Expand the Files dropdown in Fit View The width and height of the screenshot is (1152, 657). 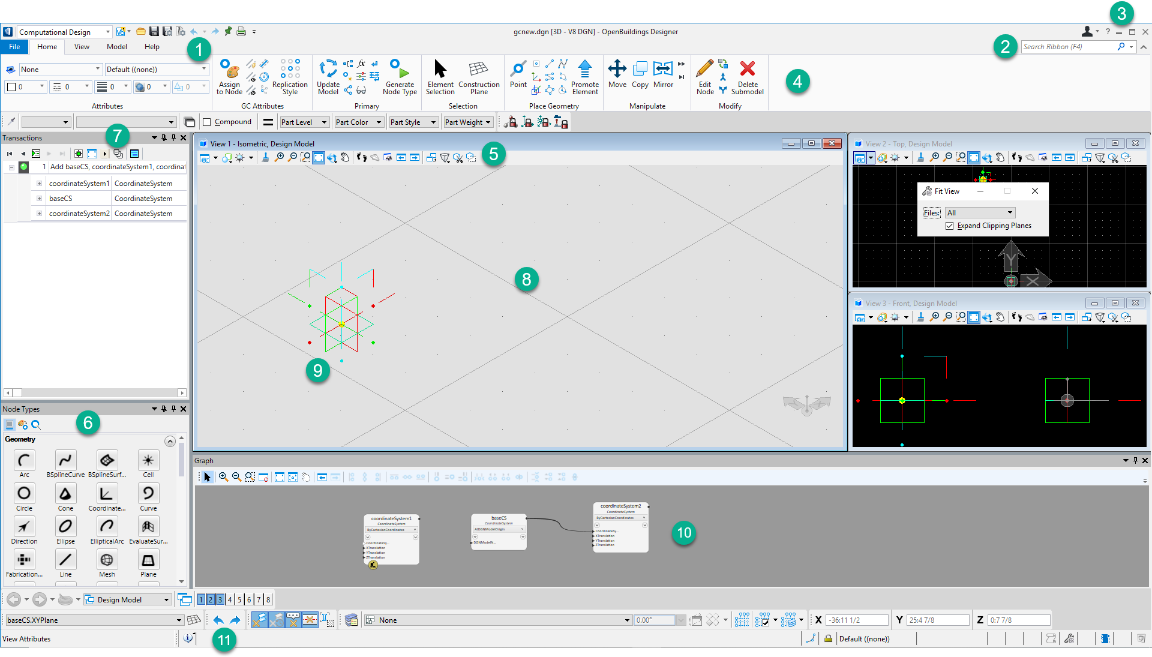1010,213
